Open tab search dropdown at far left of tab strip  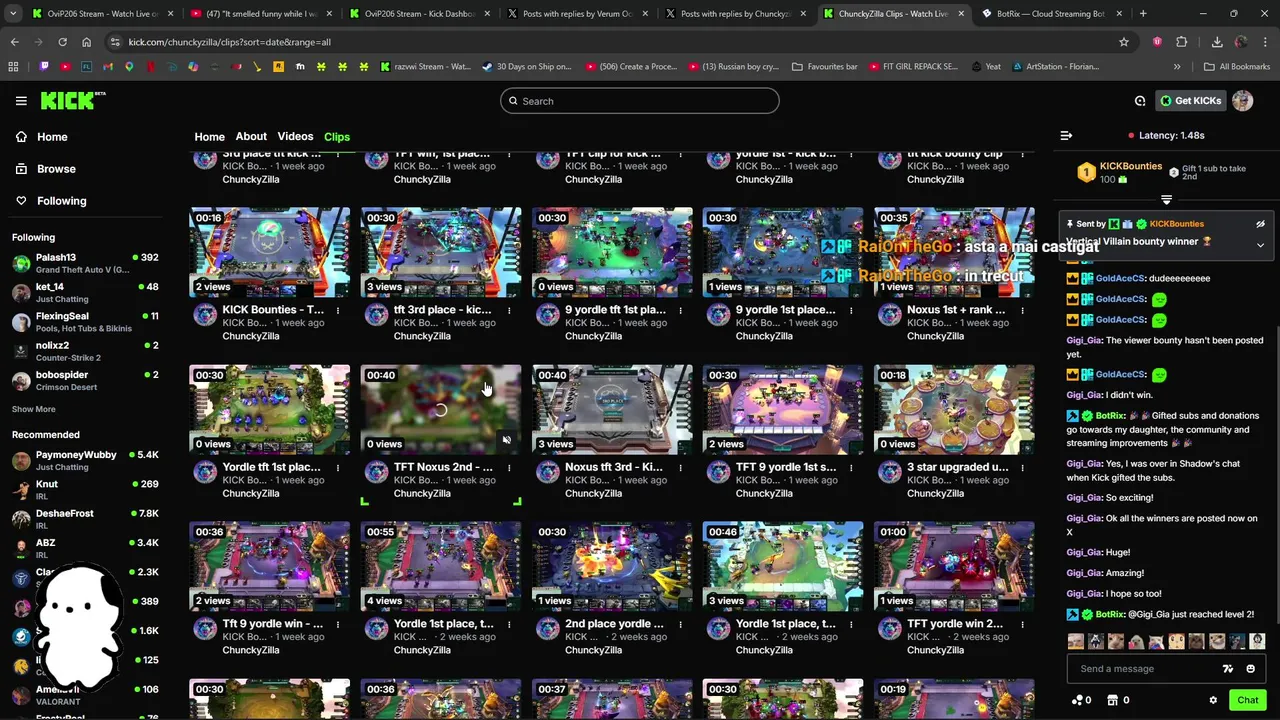12,14
